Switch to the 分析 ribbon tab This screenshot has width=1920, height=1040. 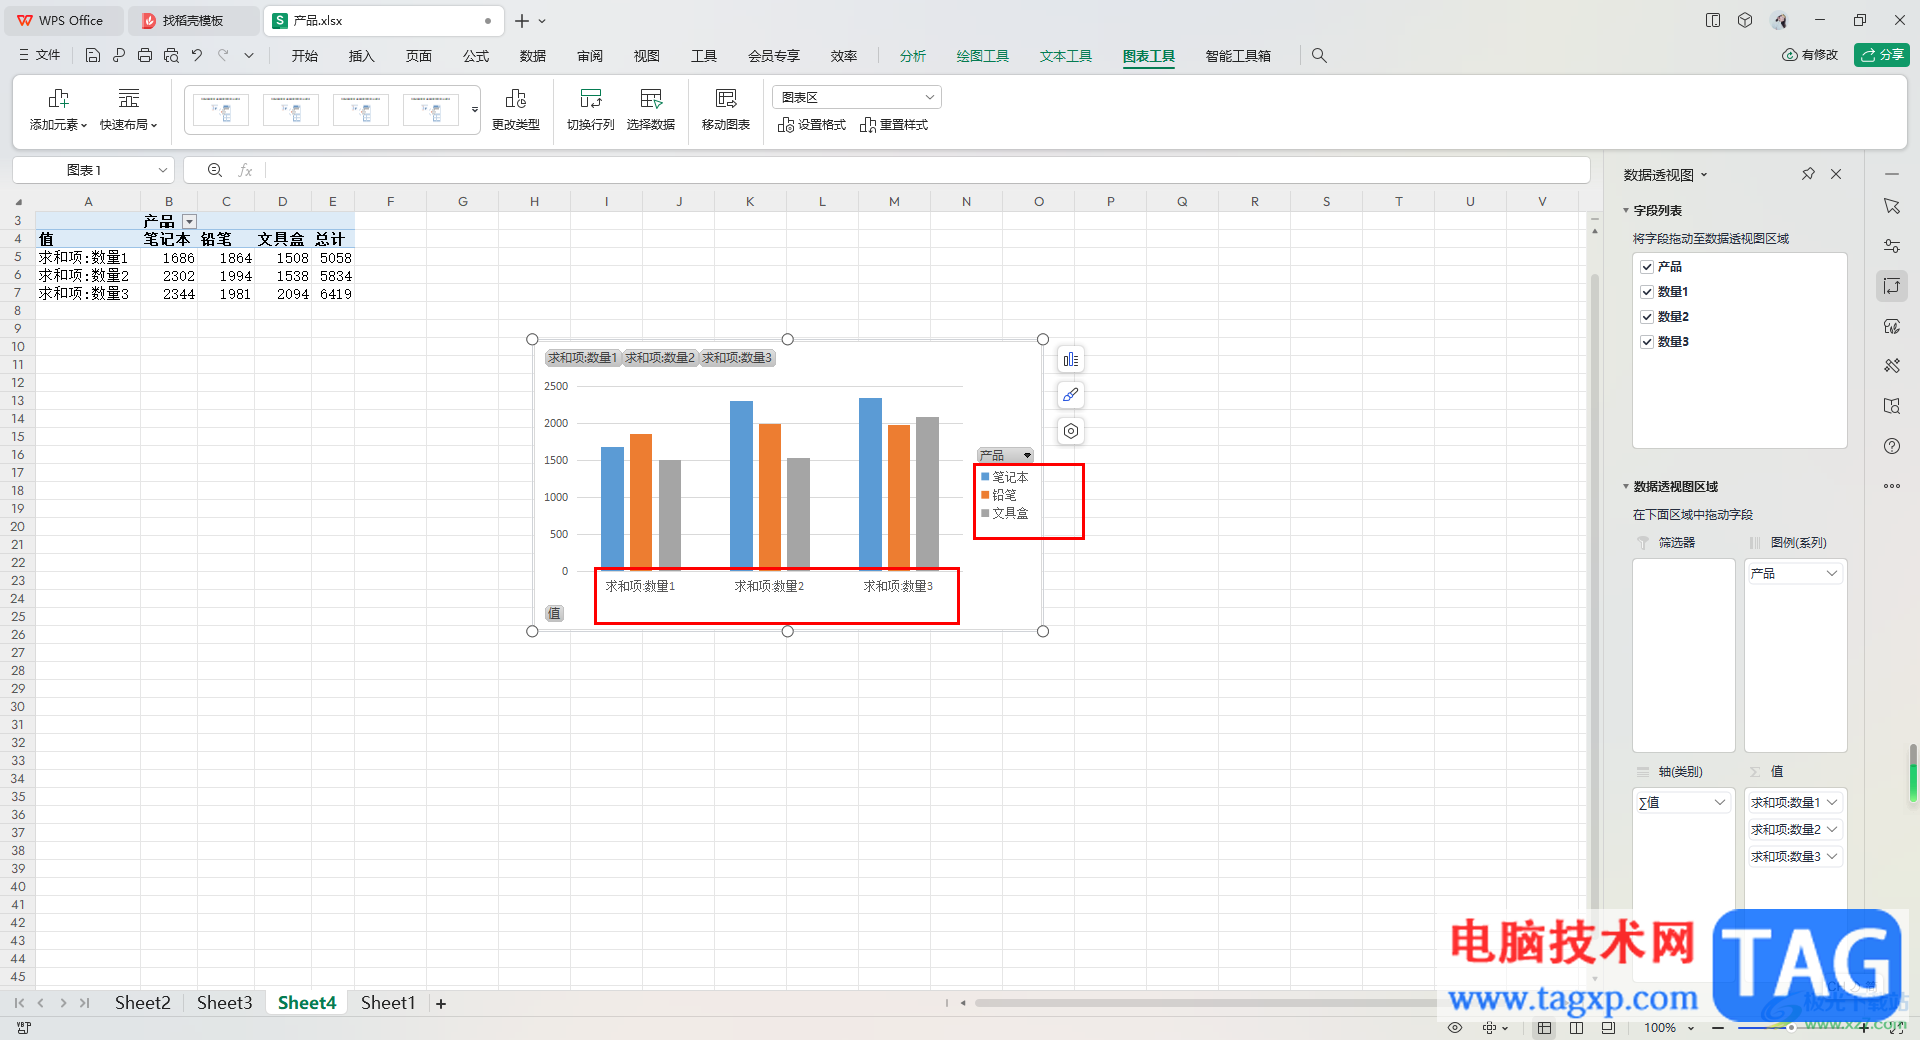(912, 56)
